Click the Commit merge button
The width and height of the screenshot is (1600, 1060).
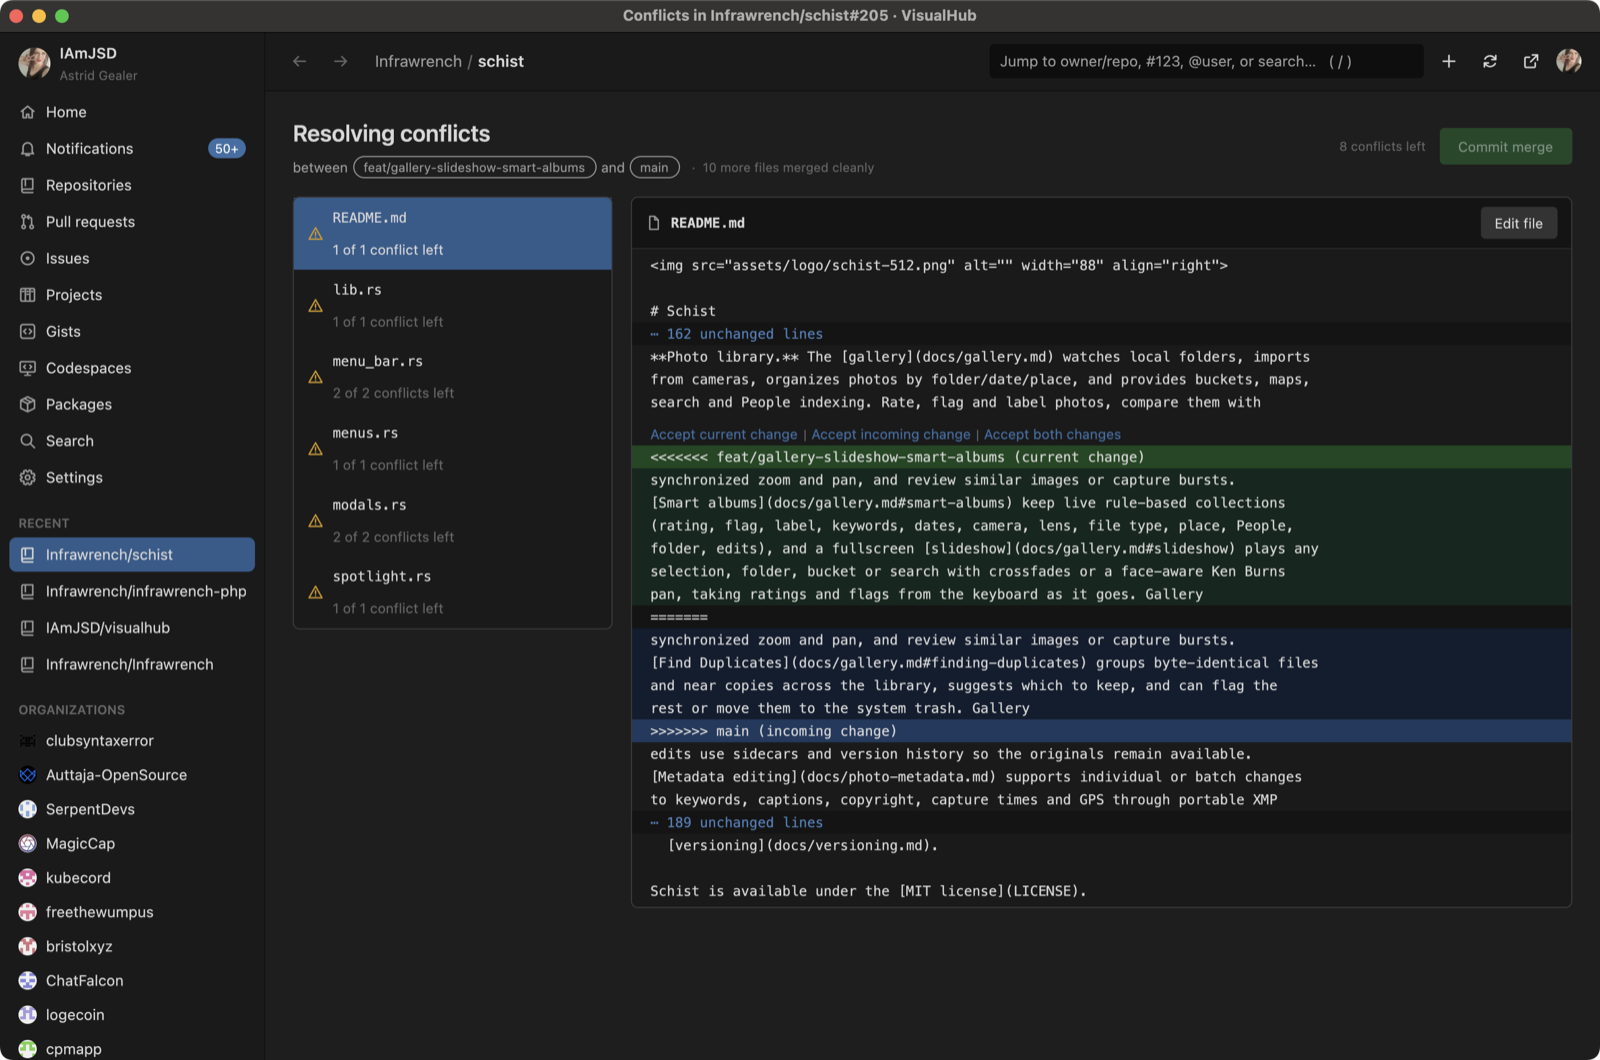[1505, 146]
